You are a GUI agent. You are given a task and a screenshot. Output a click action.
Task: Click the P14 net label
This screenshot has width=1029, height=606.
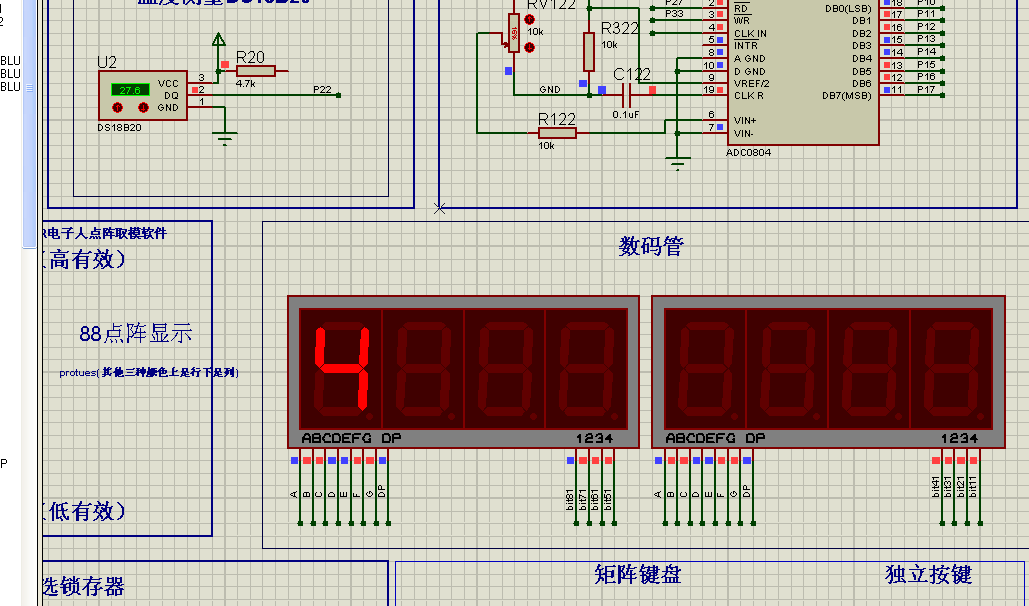926,51
